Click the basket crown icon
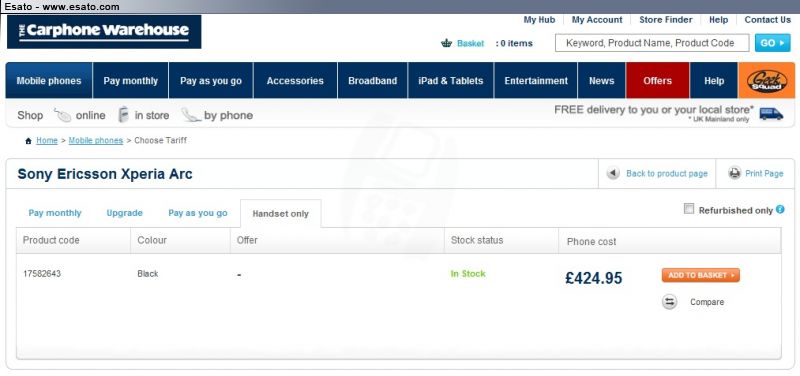800x376 pixels. tap(446, 43)
